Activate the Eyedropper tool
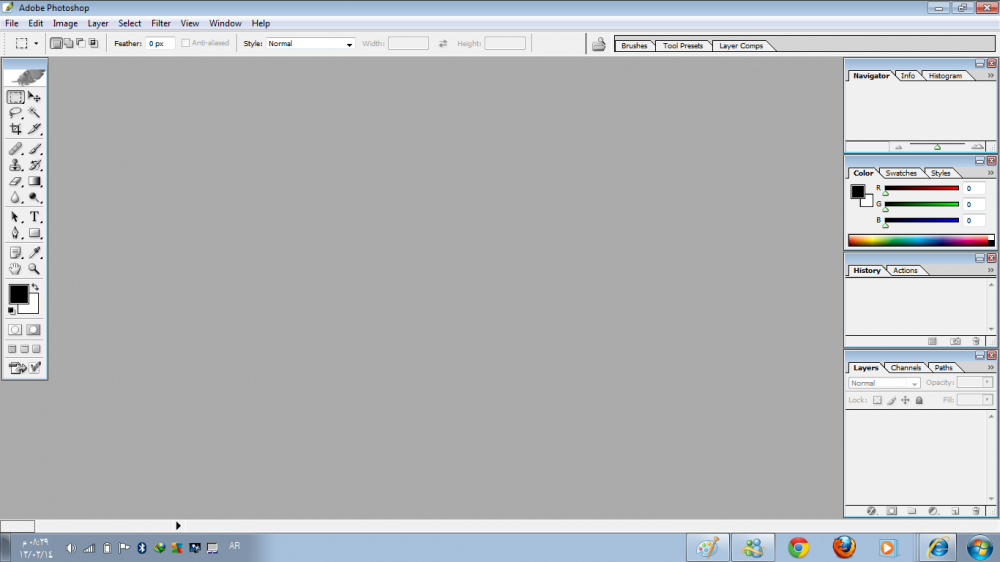 coord(35,253)
